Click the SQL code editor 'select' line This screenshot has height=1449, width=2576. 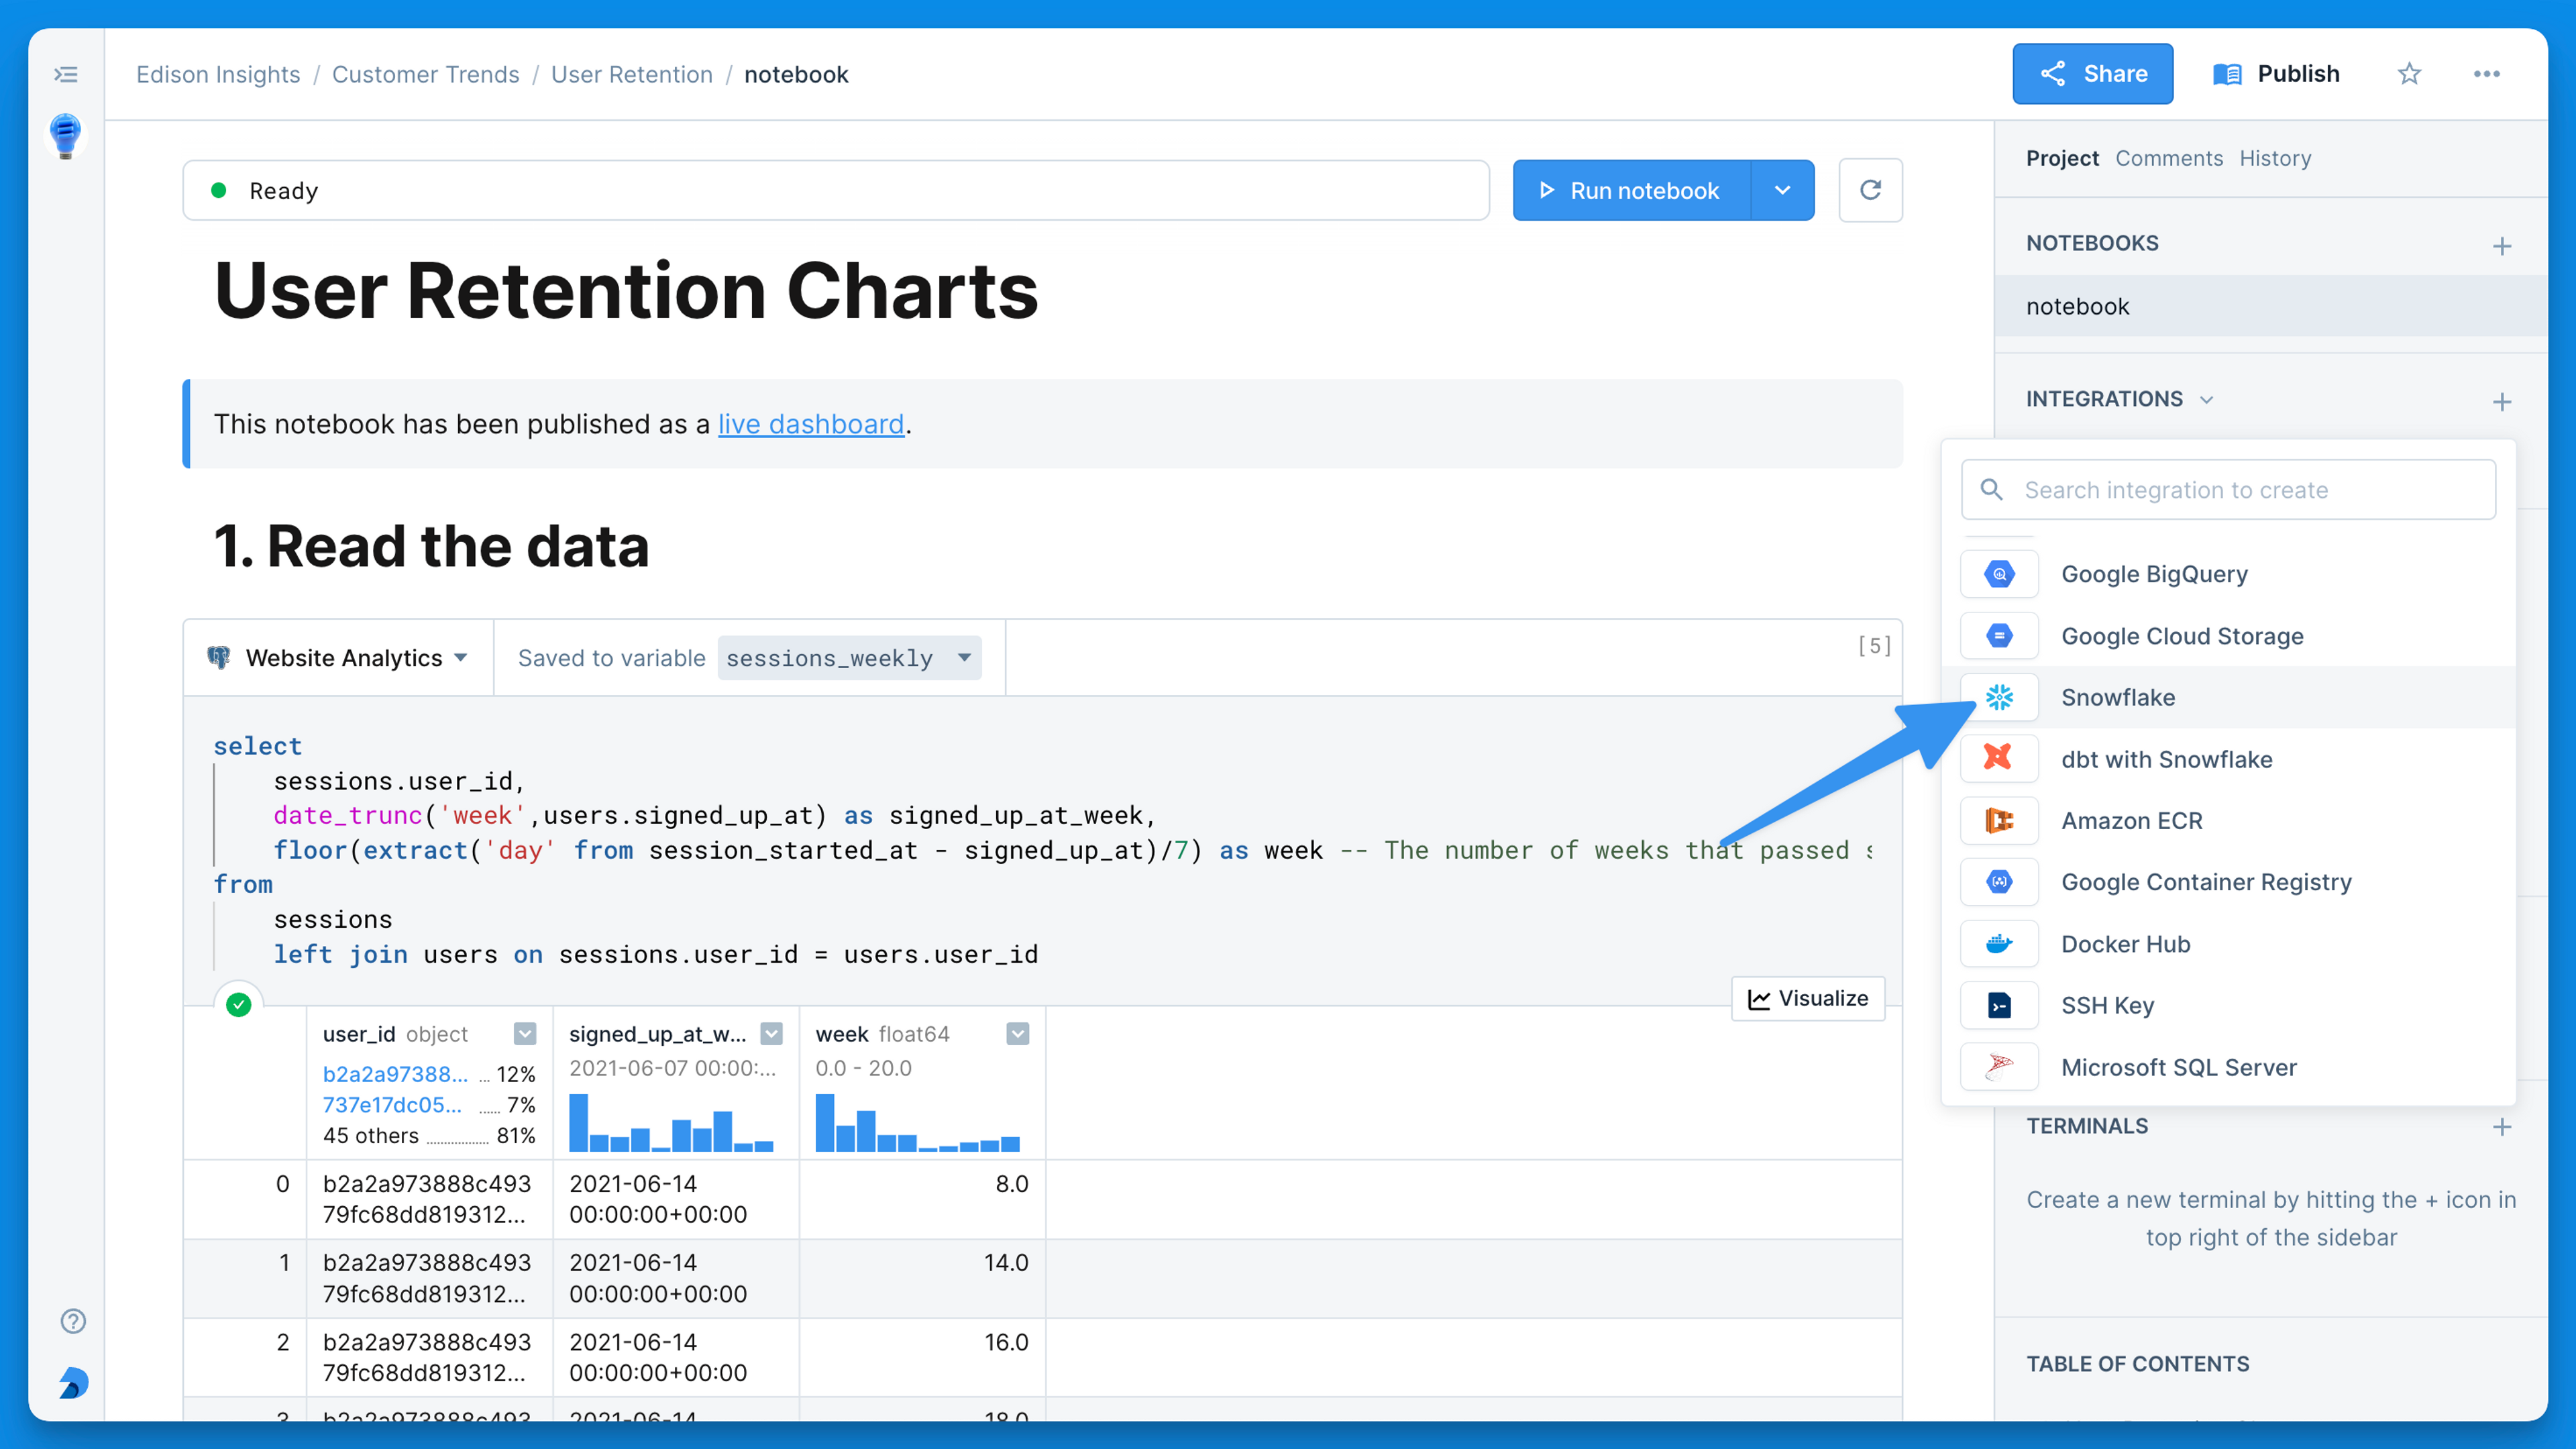[257, 746]
